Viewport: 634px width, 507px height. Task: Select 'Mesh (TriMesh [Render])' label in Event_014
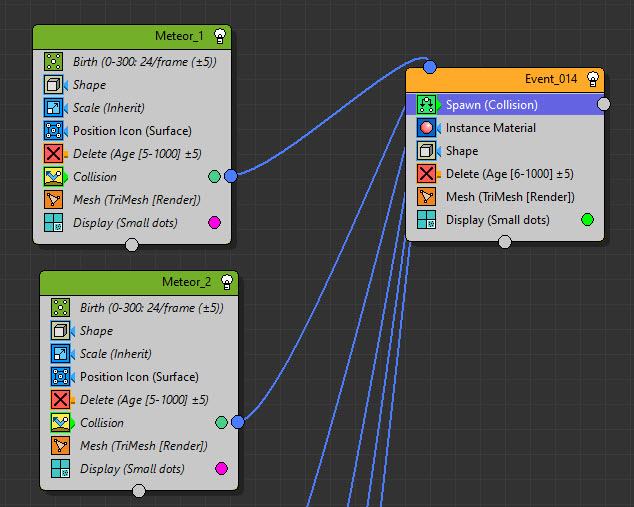click(x=510, y=197)
